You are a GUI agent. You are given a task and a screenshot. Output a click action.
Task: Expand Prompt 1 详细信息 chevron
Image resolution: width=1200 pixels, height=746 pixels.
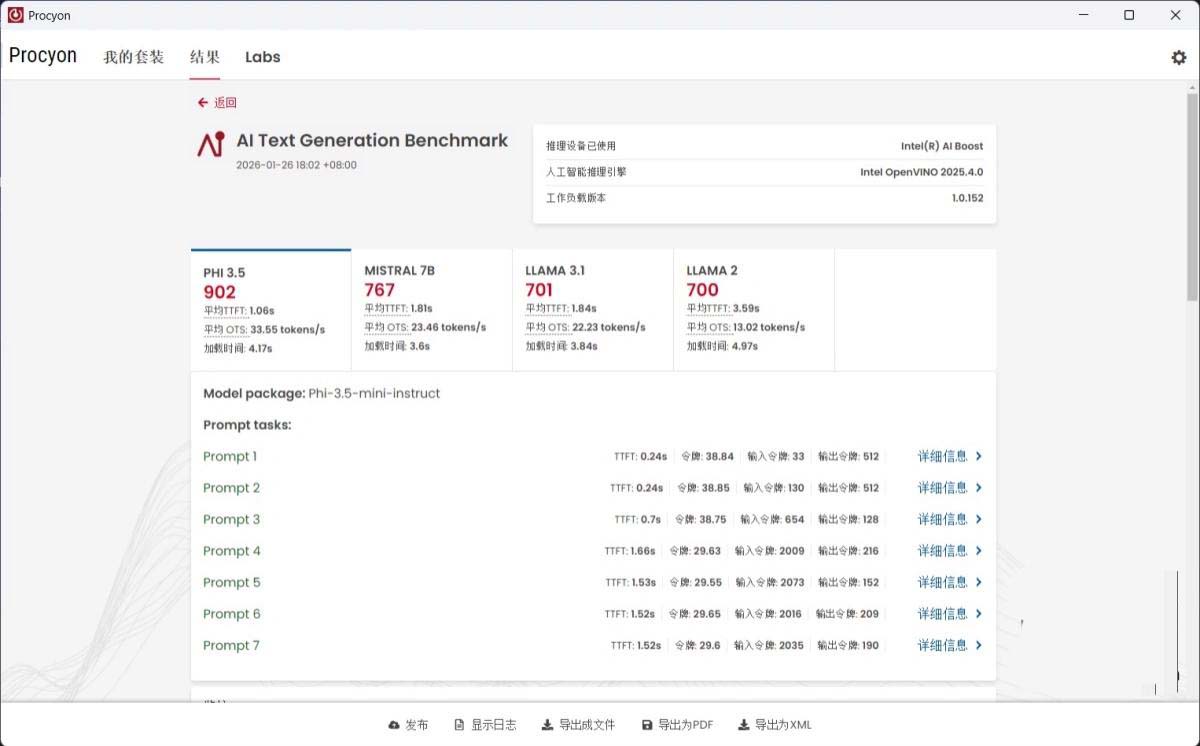(979, 457)
